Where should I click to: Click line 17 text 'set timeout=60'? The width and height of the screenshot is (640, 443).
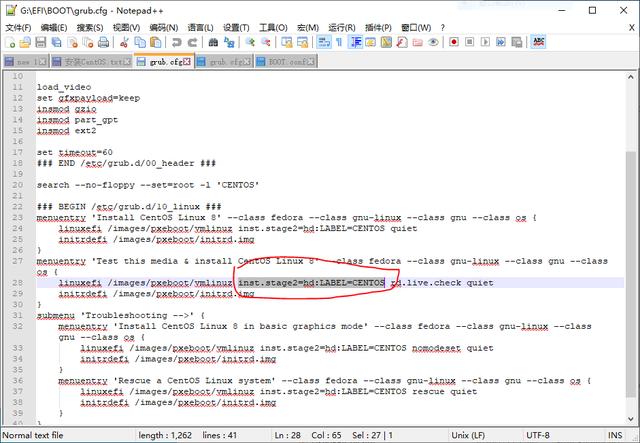75,152
